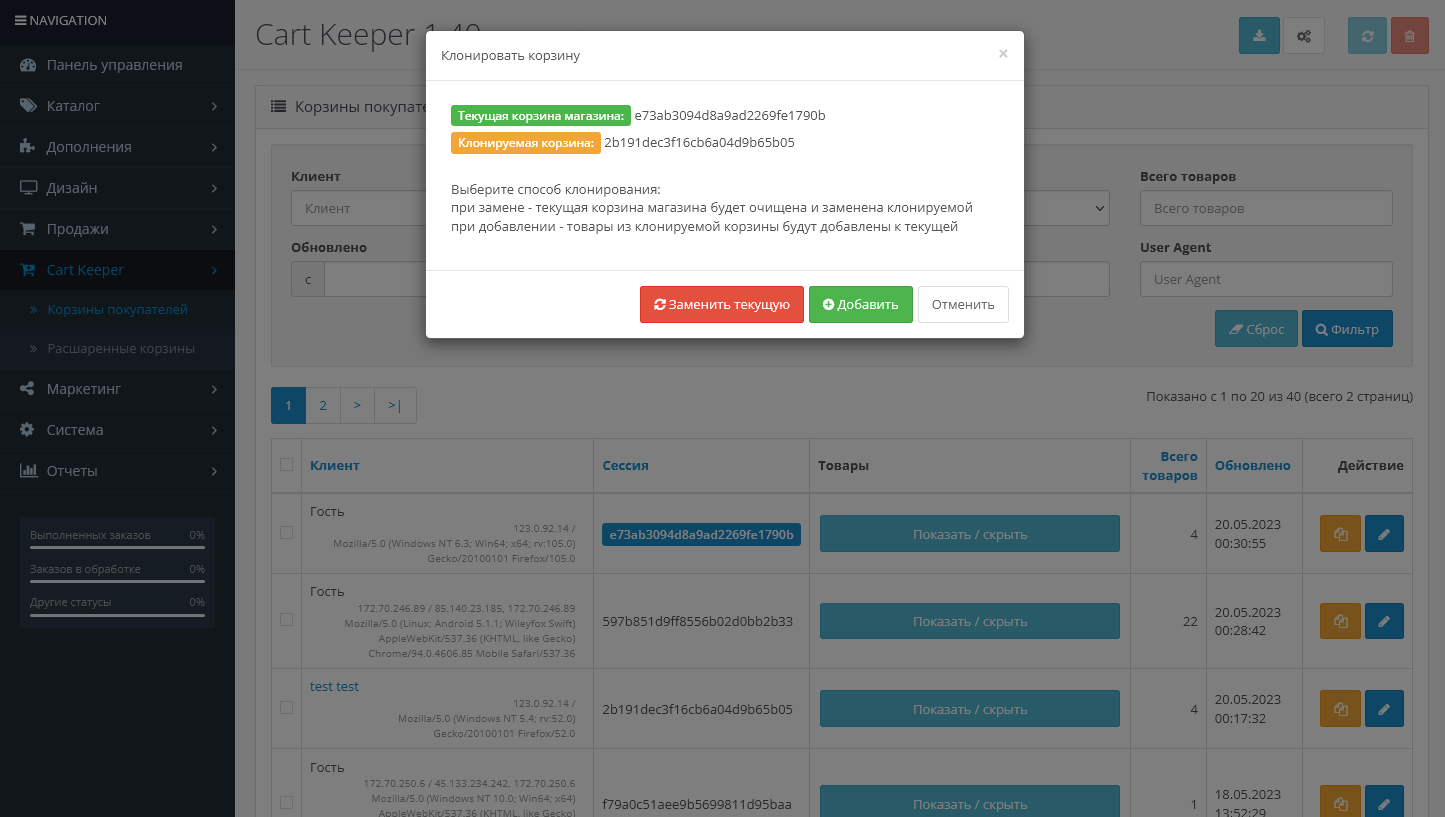This screenshot has height=817, width=1445.
Task: Open the test test customer link
Action: (x=334, y=686)
